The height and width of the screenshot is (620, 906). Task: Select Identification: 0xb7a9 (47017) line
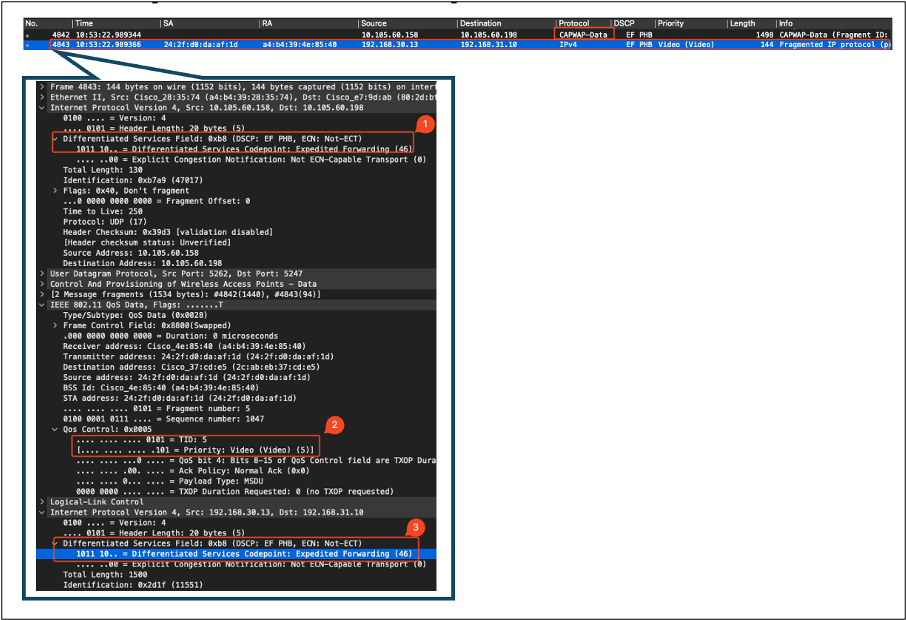(133, 180)
